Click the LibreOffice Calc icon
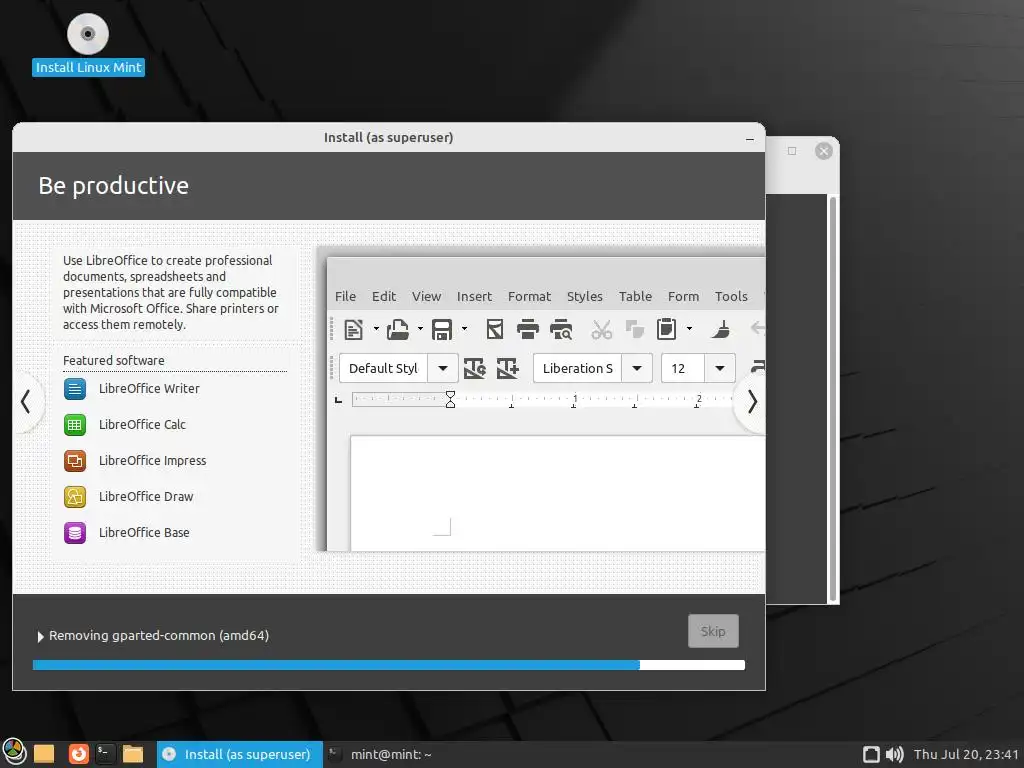Image resolution: width=1024 pixels, height=768 pixels. point(75,424)
